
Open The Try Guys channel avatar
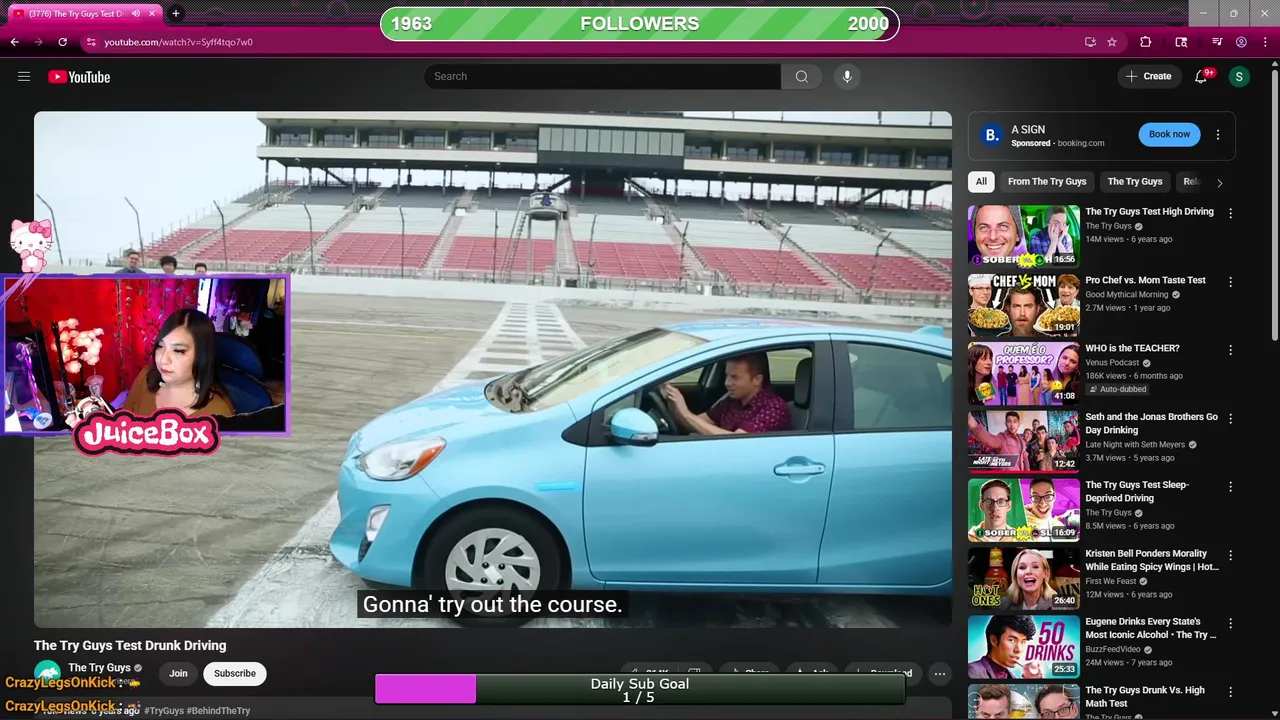coord(47,674)
